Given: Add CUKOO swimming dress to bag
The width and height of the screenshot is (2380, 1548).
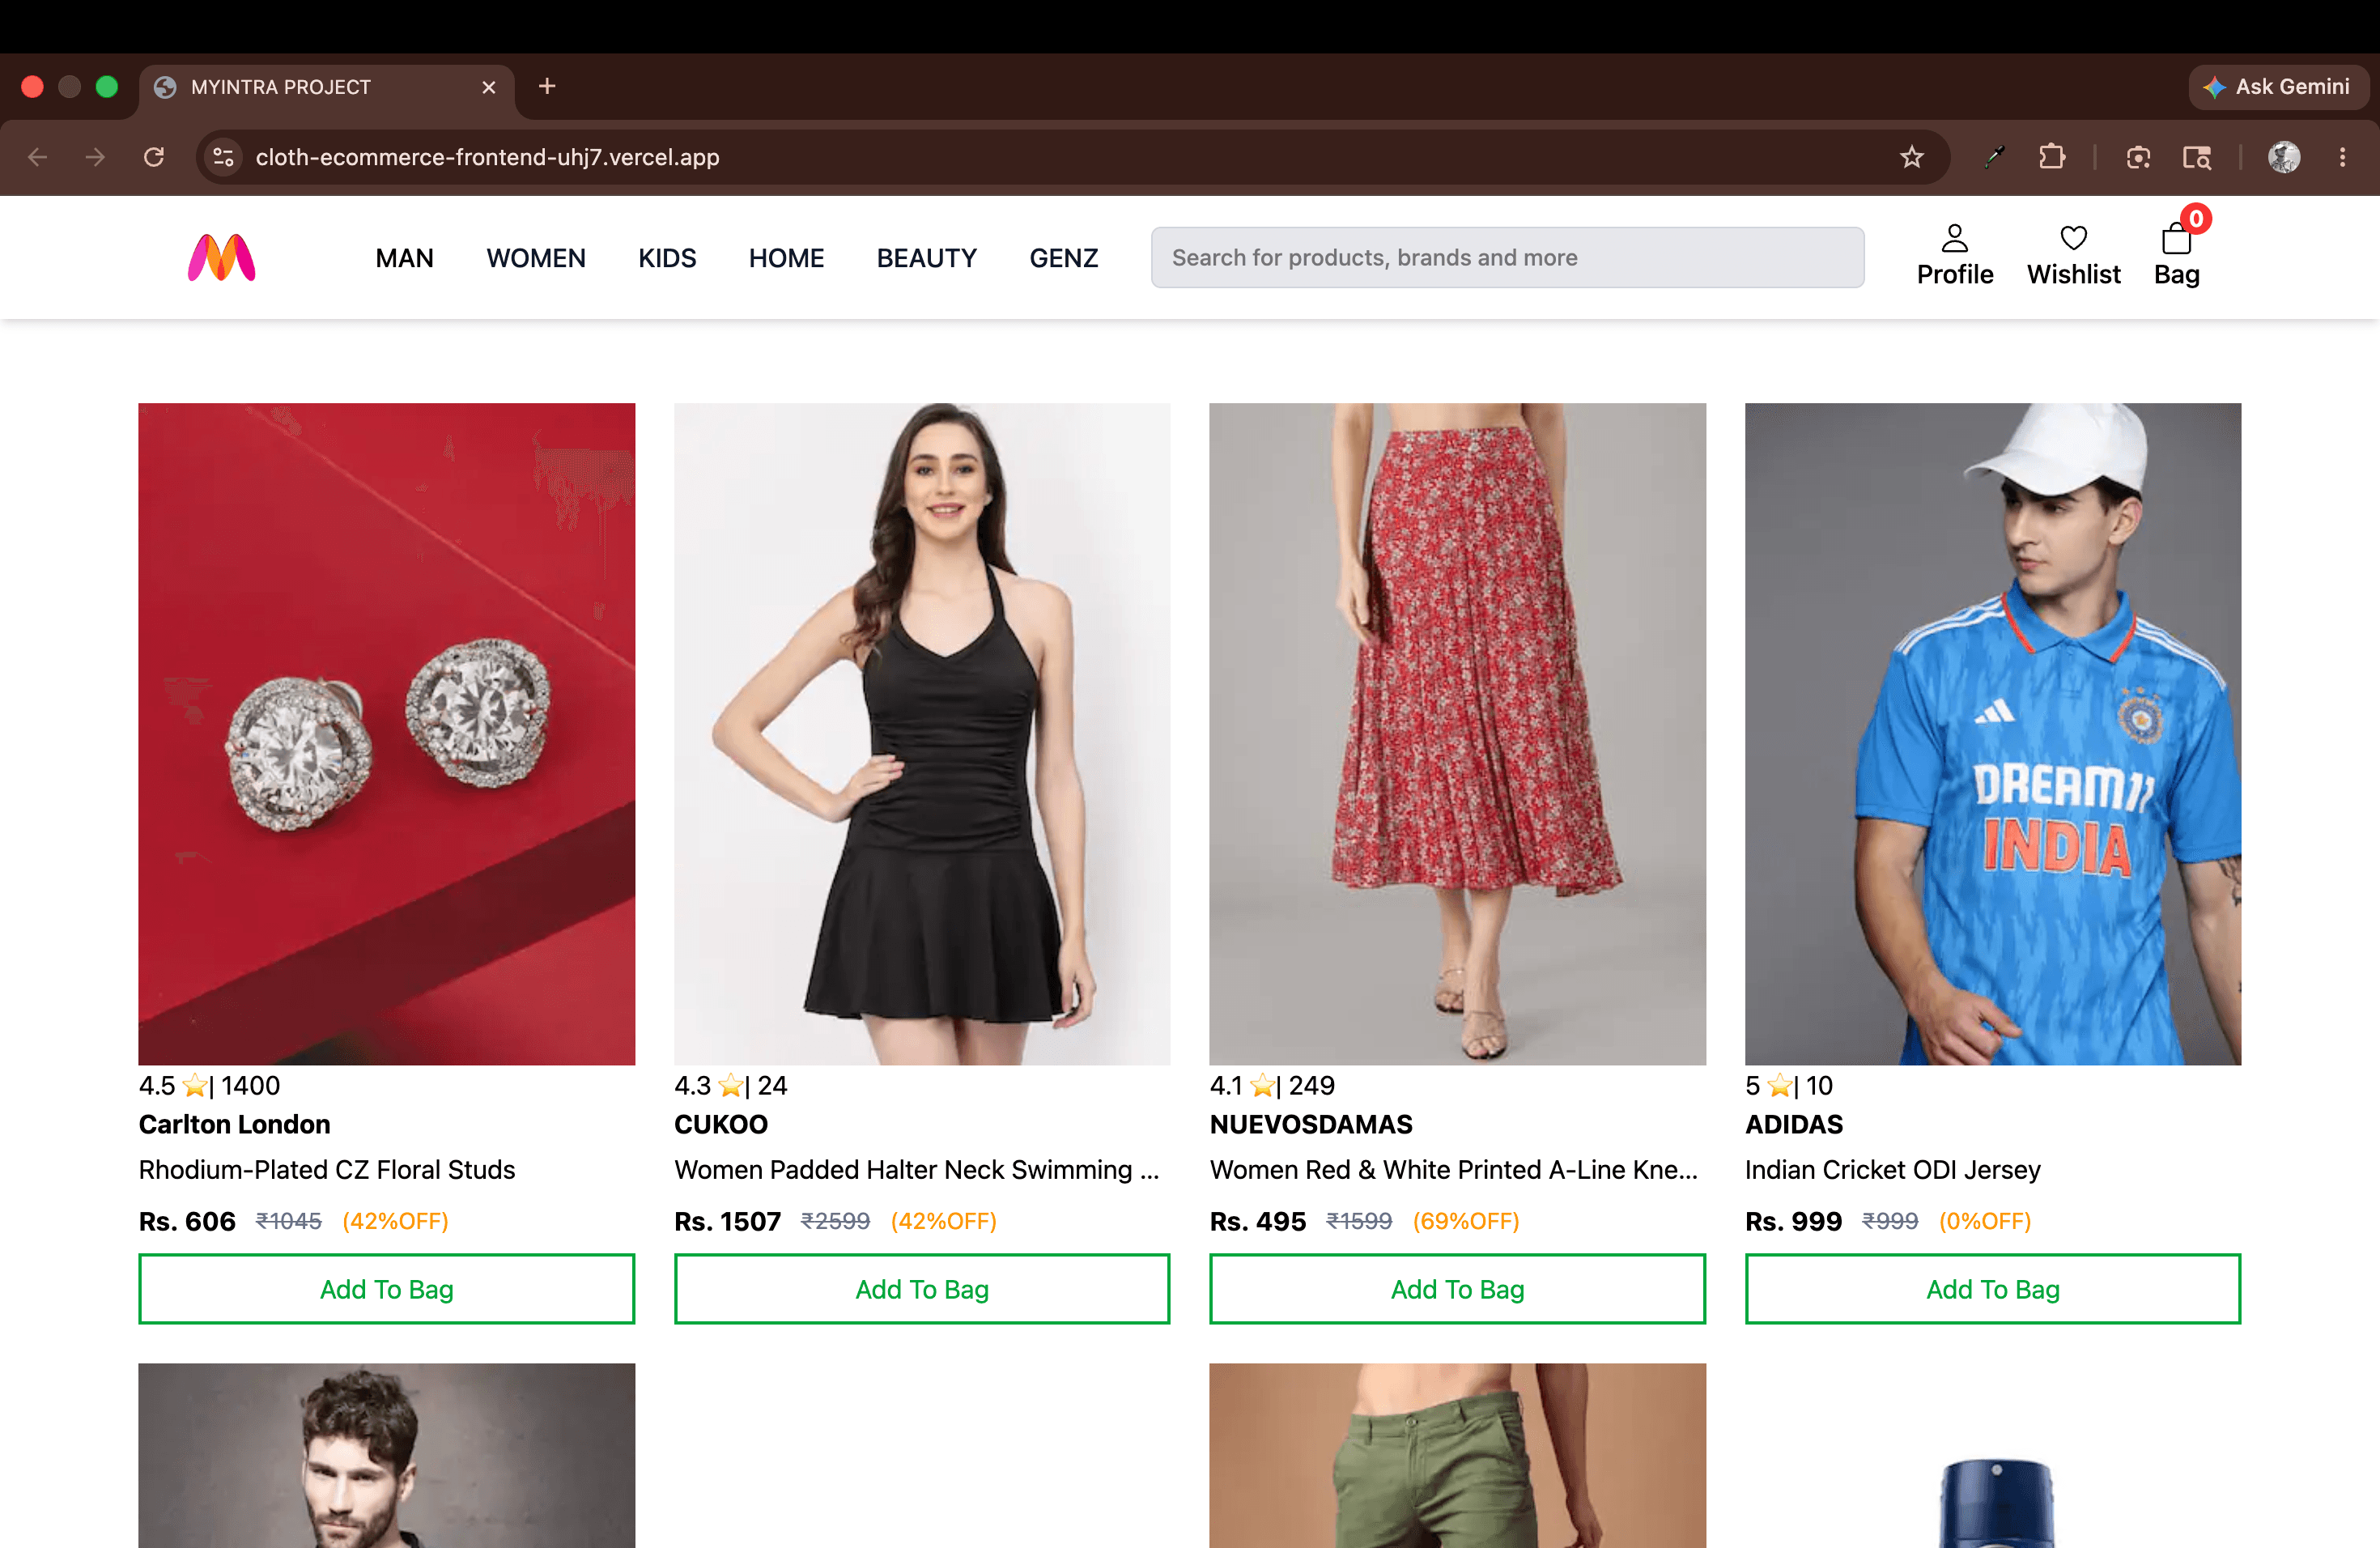Looking at the screenshot, I should 921,1288.
